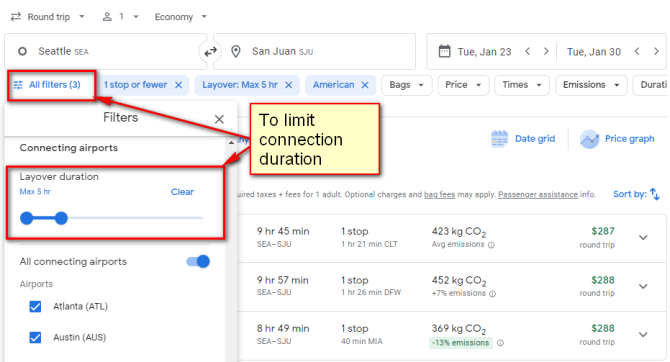This screenshot has height=362, width=670.
Task: Open the Price graph view
Action: [617, 139]
